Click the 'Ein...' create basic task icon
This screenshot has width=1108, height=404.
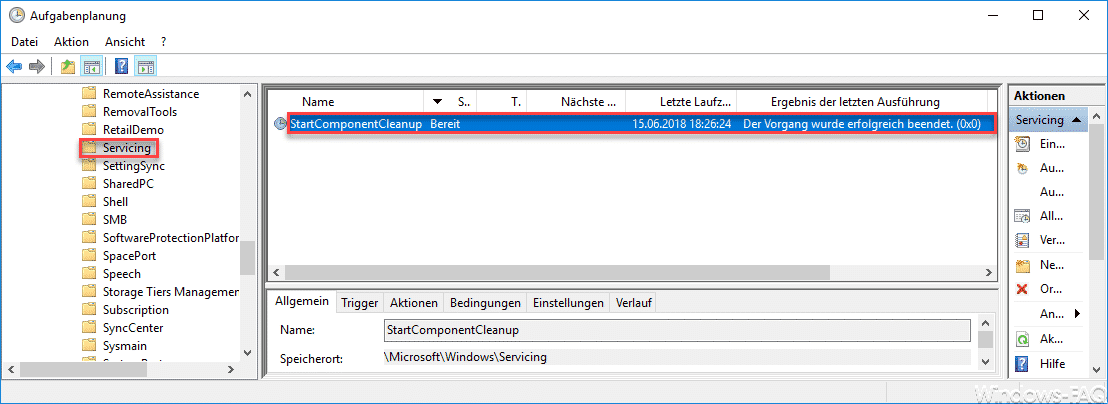click(1022, 144)
